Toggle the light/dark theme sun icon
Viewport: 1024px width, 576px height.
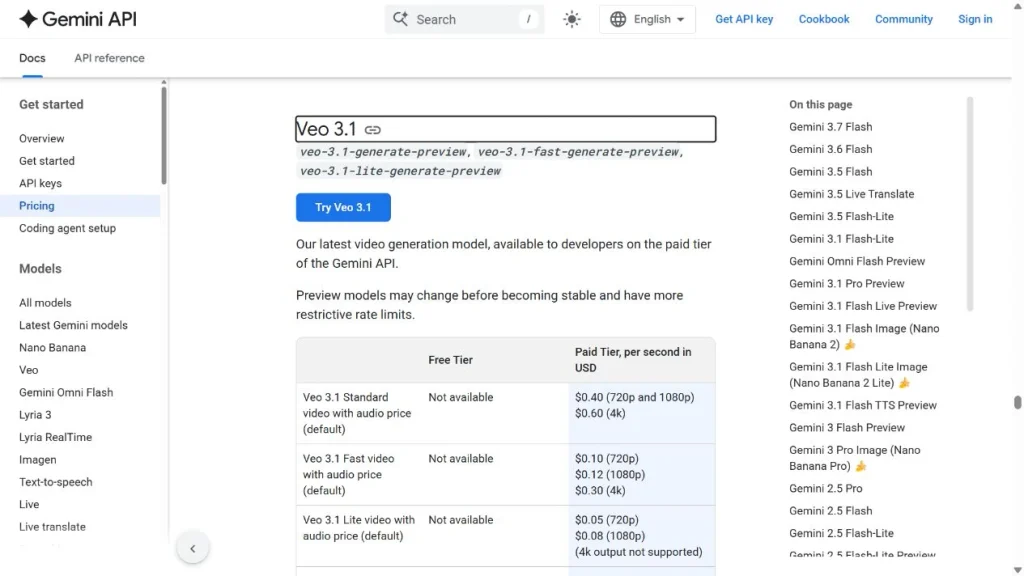pos(571,19)
